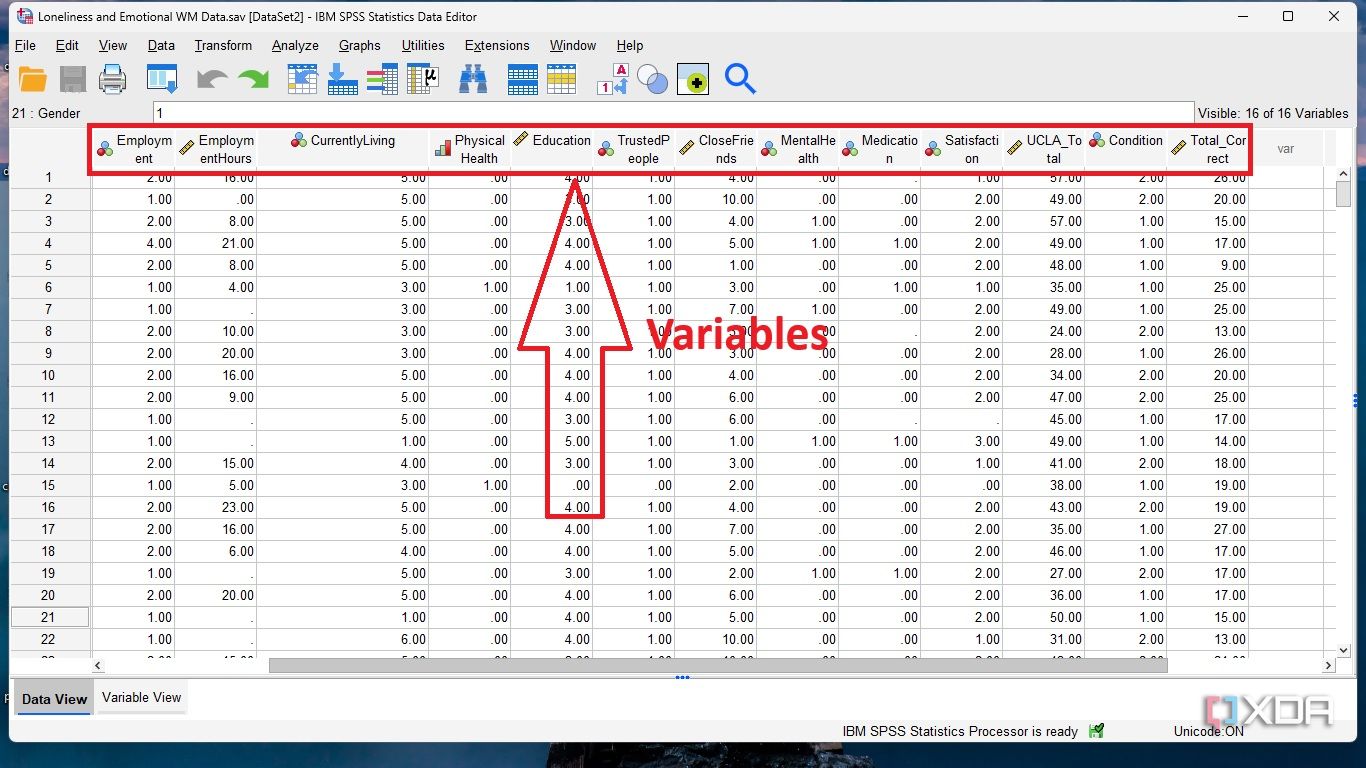1366x768 pixels.
Task: Select row number 21 header
Action: coord(49,617)
